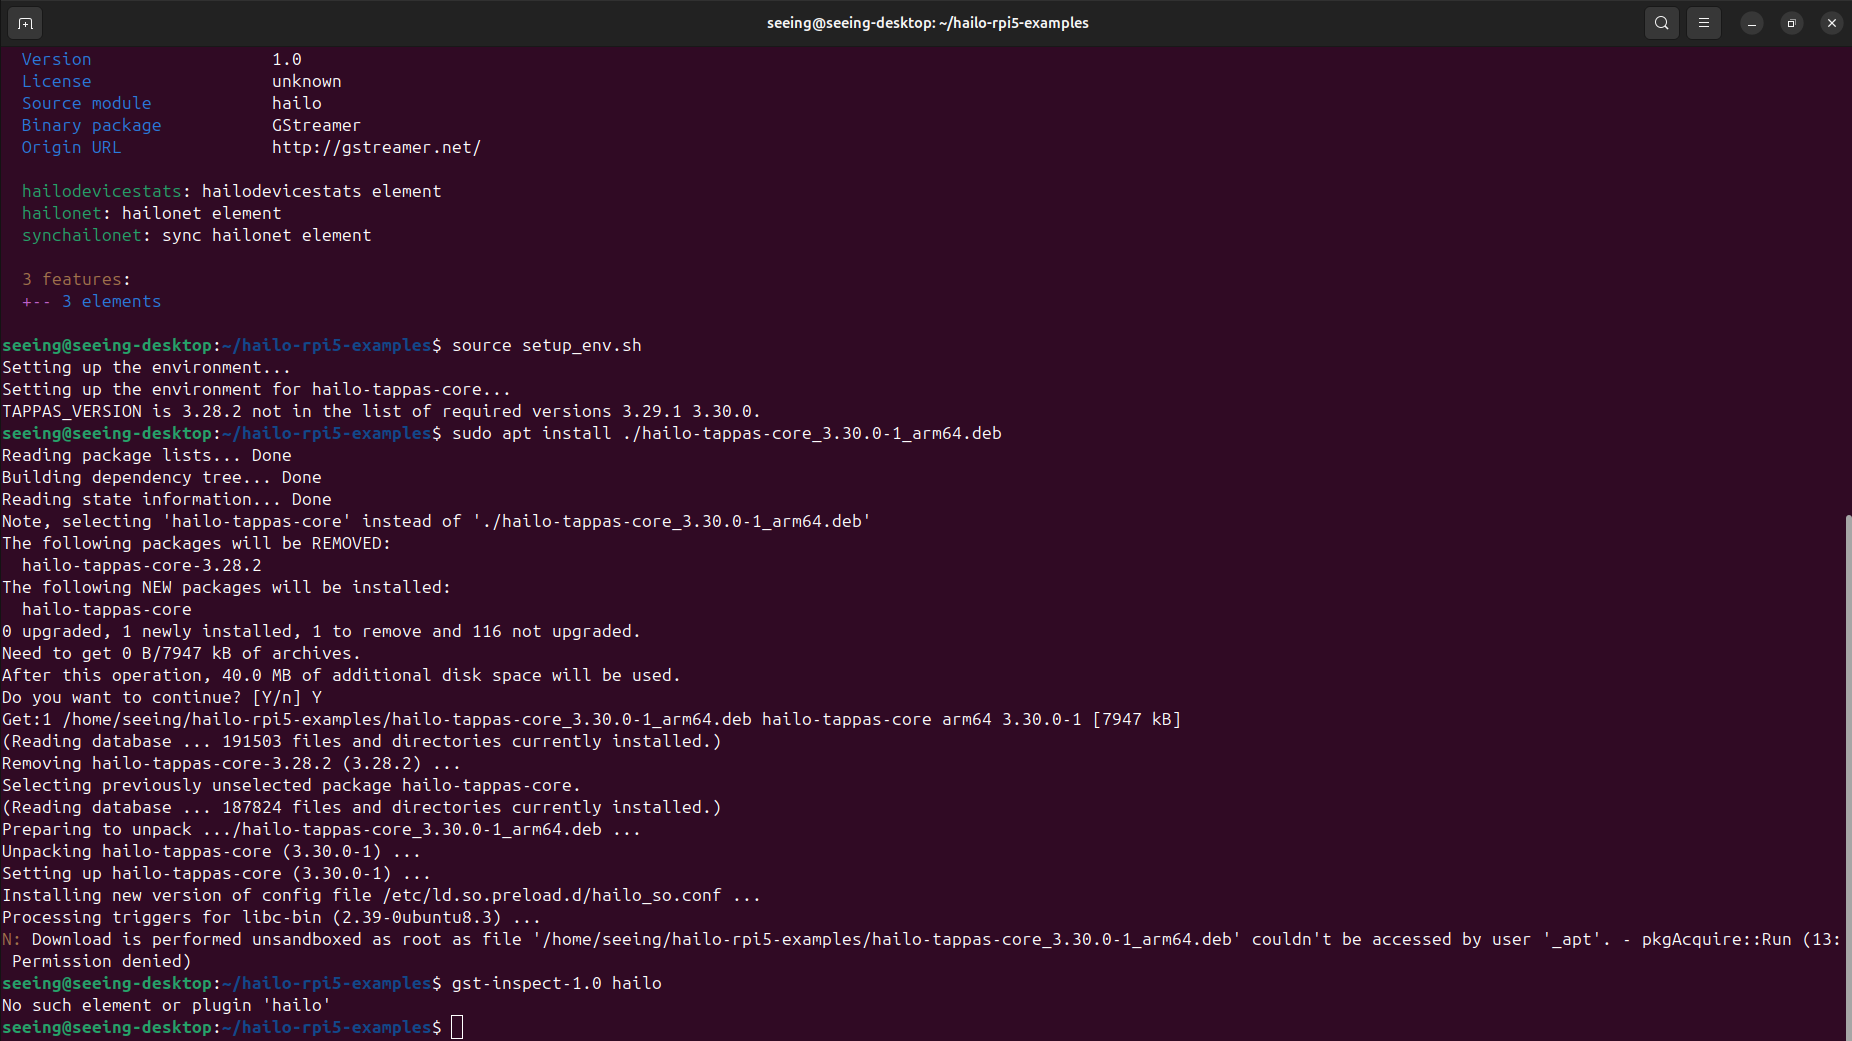Screen dimensions: 1852x1041
Task: Select the hailodevicestats element name
Action: 101,191
